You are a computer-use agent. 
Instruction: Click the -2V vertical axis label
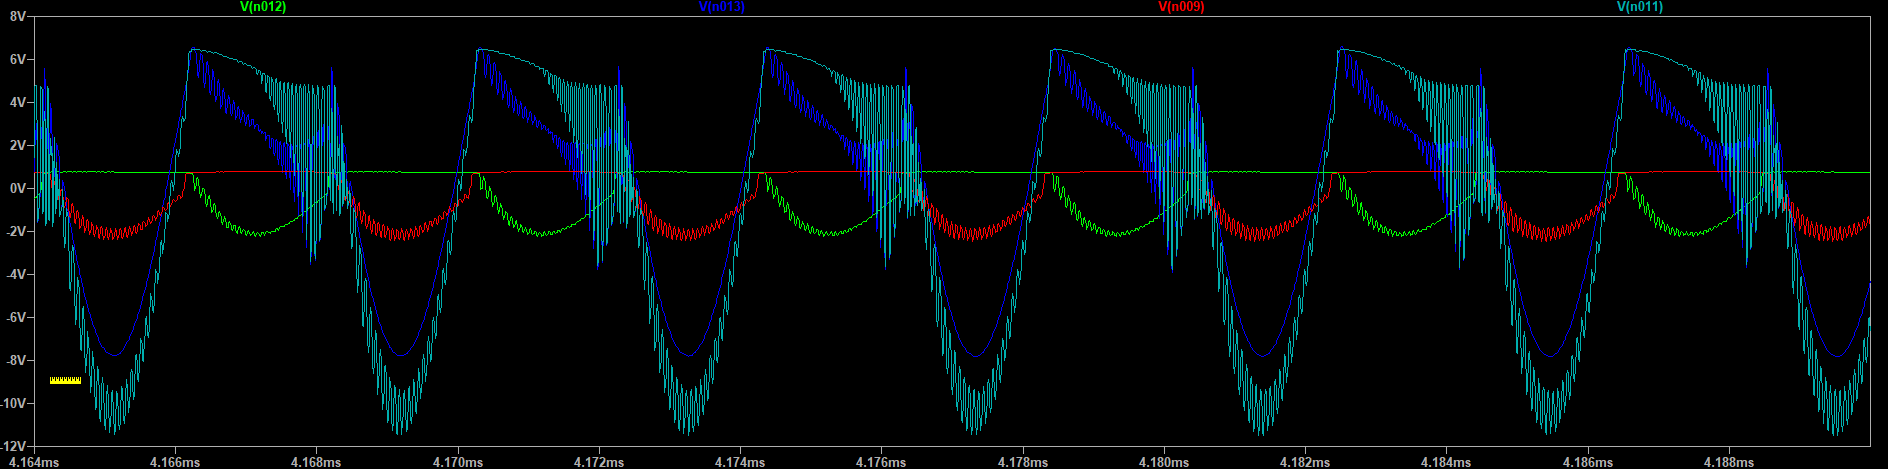(x=14, y=232)
